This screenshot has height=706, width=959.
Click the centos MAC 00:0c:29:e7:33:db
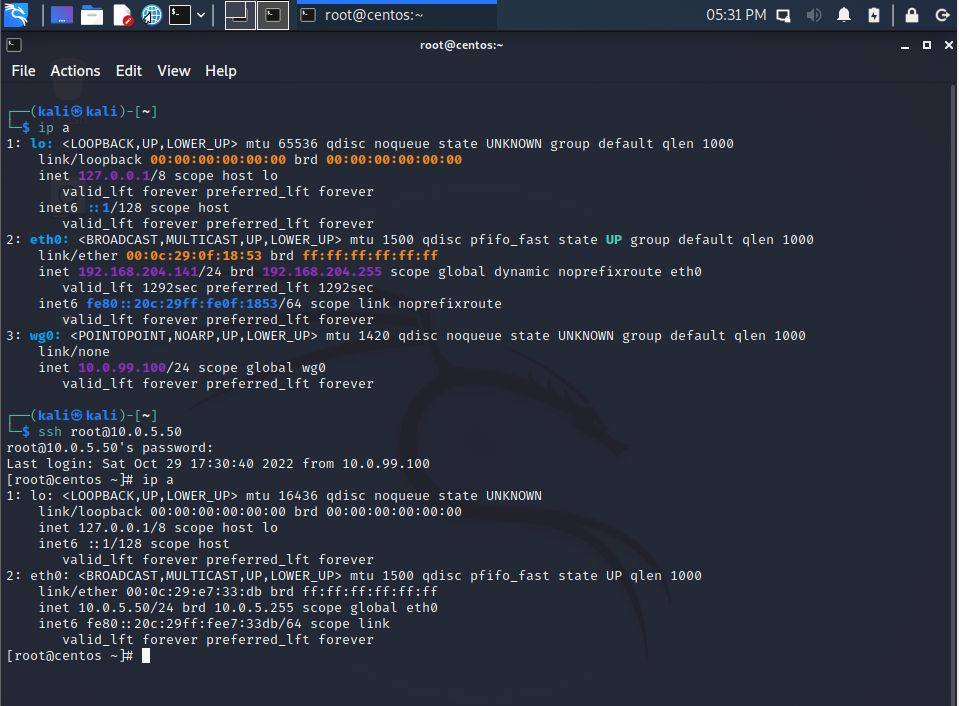click(194, 592)
